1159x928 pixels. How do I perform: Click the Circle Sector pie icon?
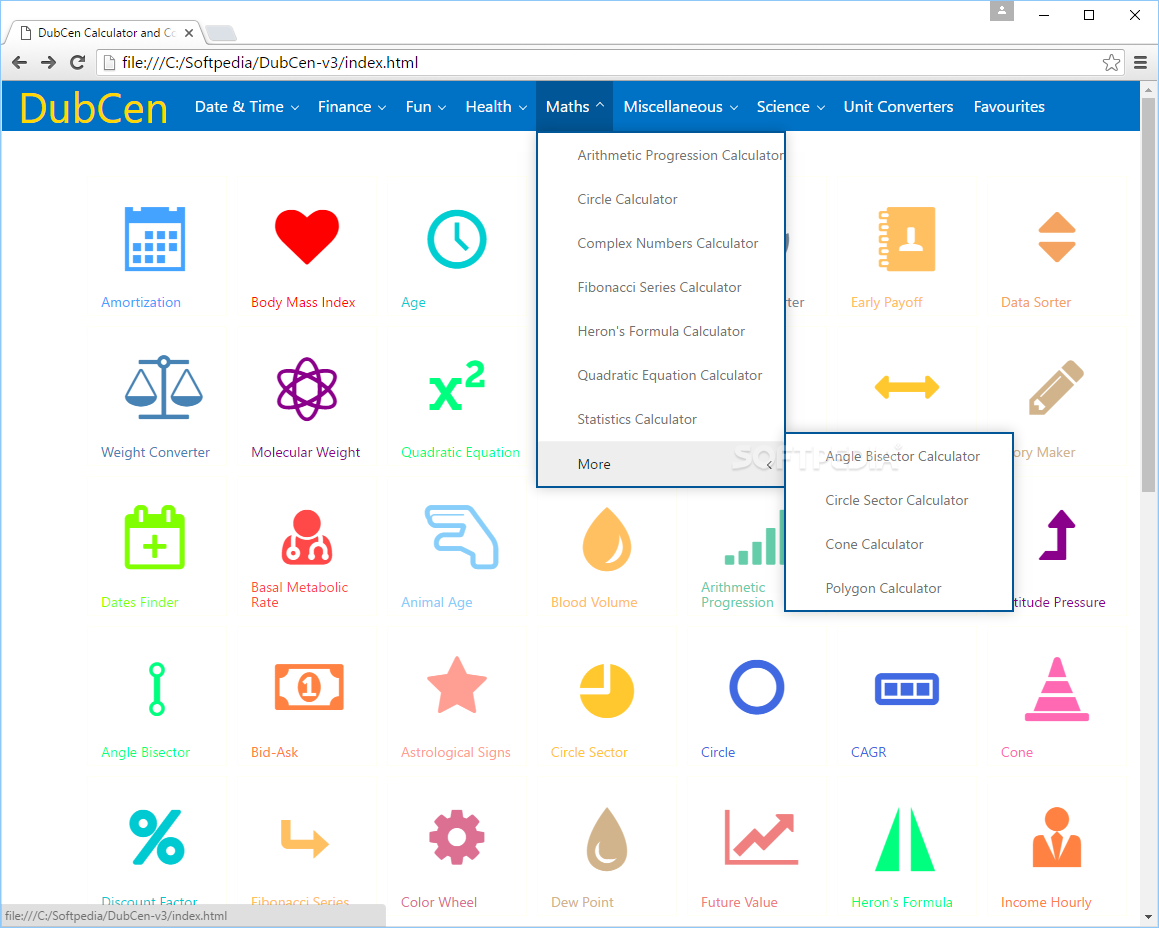pyautogui.click(x=607, y=691)
